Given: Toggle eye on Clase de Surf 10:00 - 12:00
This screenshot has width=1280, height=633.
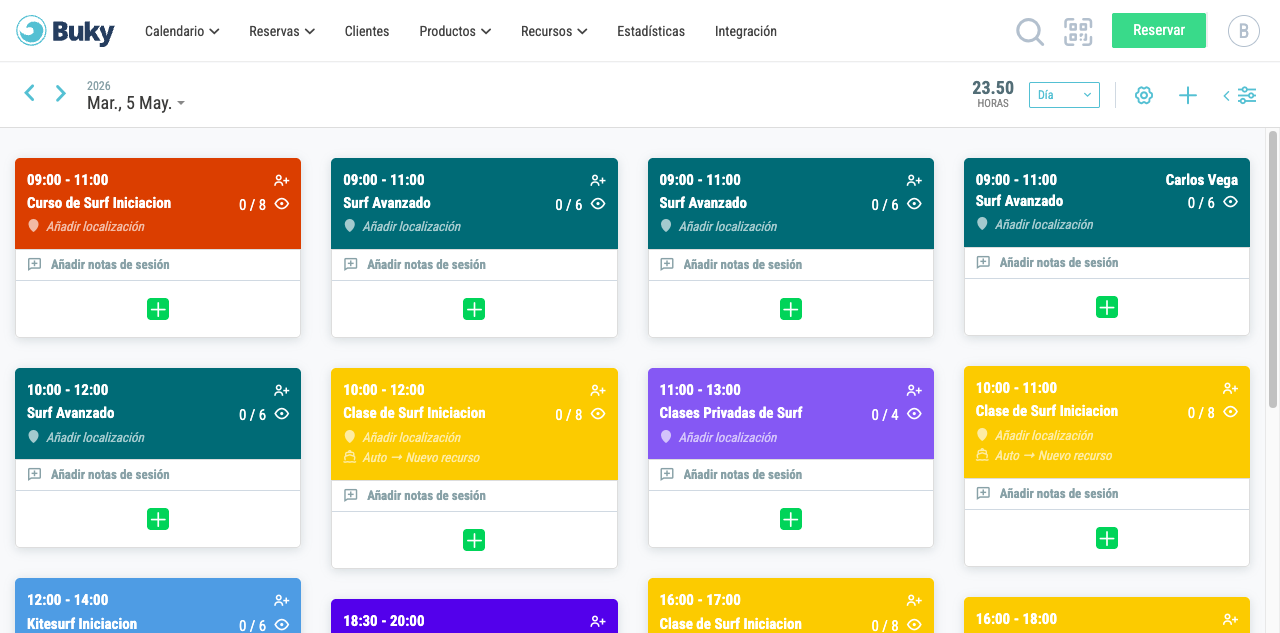Looking at the screenshot, I should click(x=598, y=414).
